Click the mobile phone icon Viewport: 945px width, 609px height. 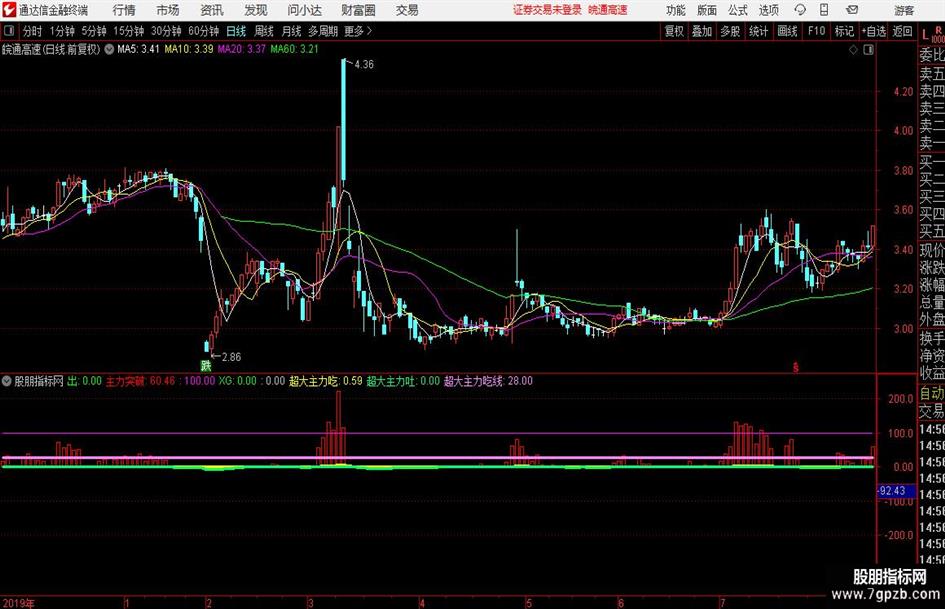tap(824, 10)
